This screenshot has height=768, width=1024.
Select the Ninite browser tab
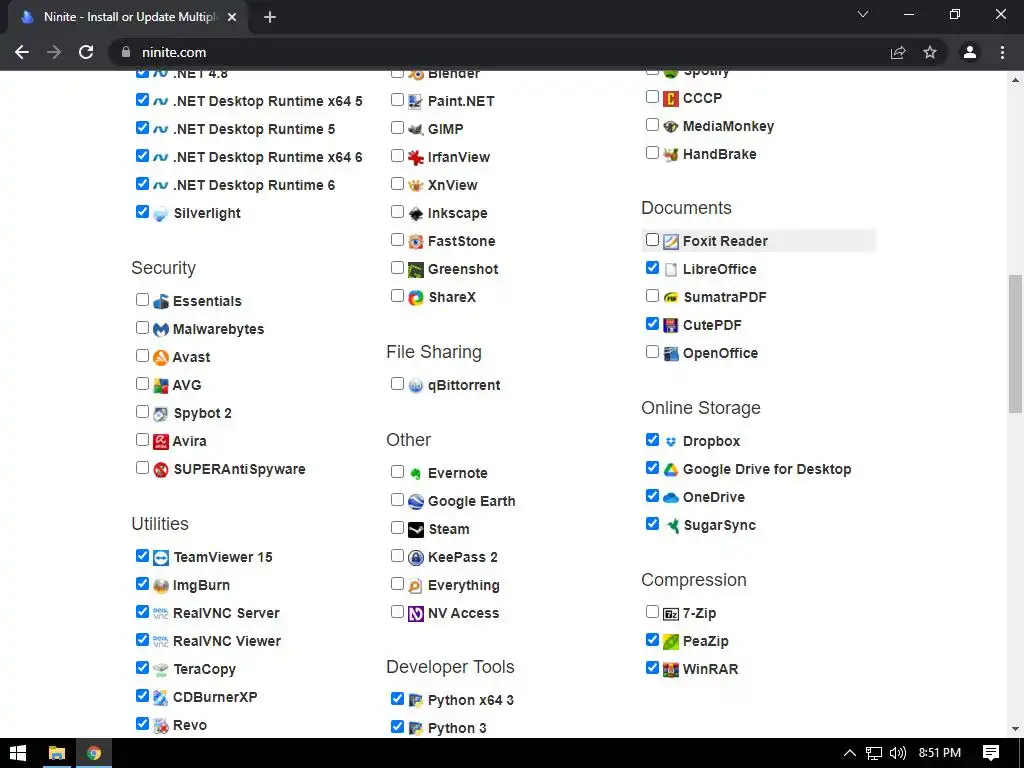tap(128, 17)
